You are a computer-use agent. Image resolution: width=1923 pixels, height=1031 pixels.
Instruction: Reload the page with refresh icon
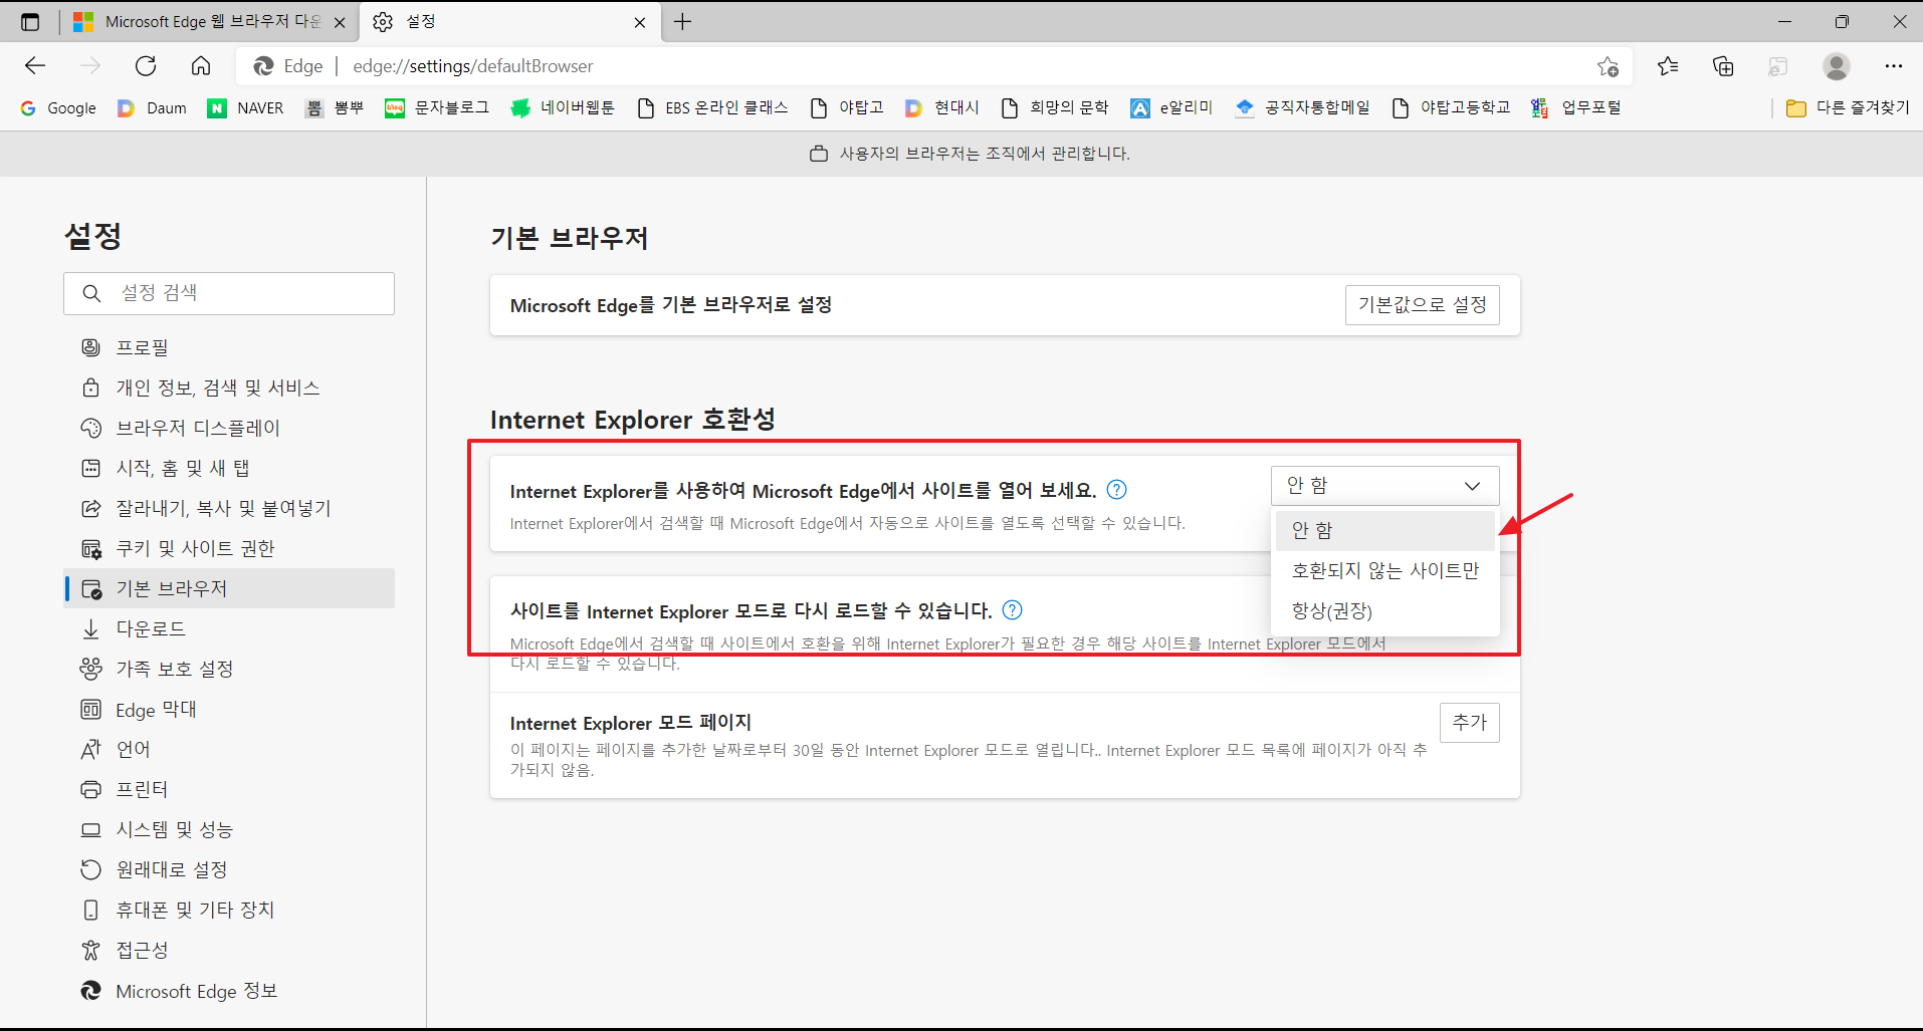[x=146, y=66]
